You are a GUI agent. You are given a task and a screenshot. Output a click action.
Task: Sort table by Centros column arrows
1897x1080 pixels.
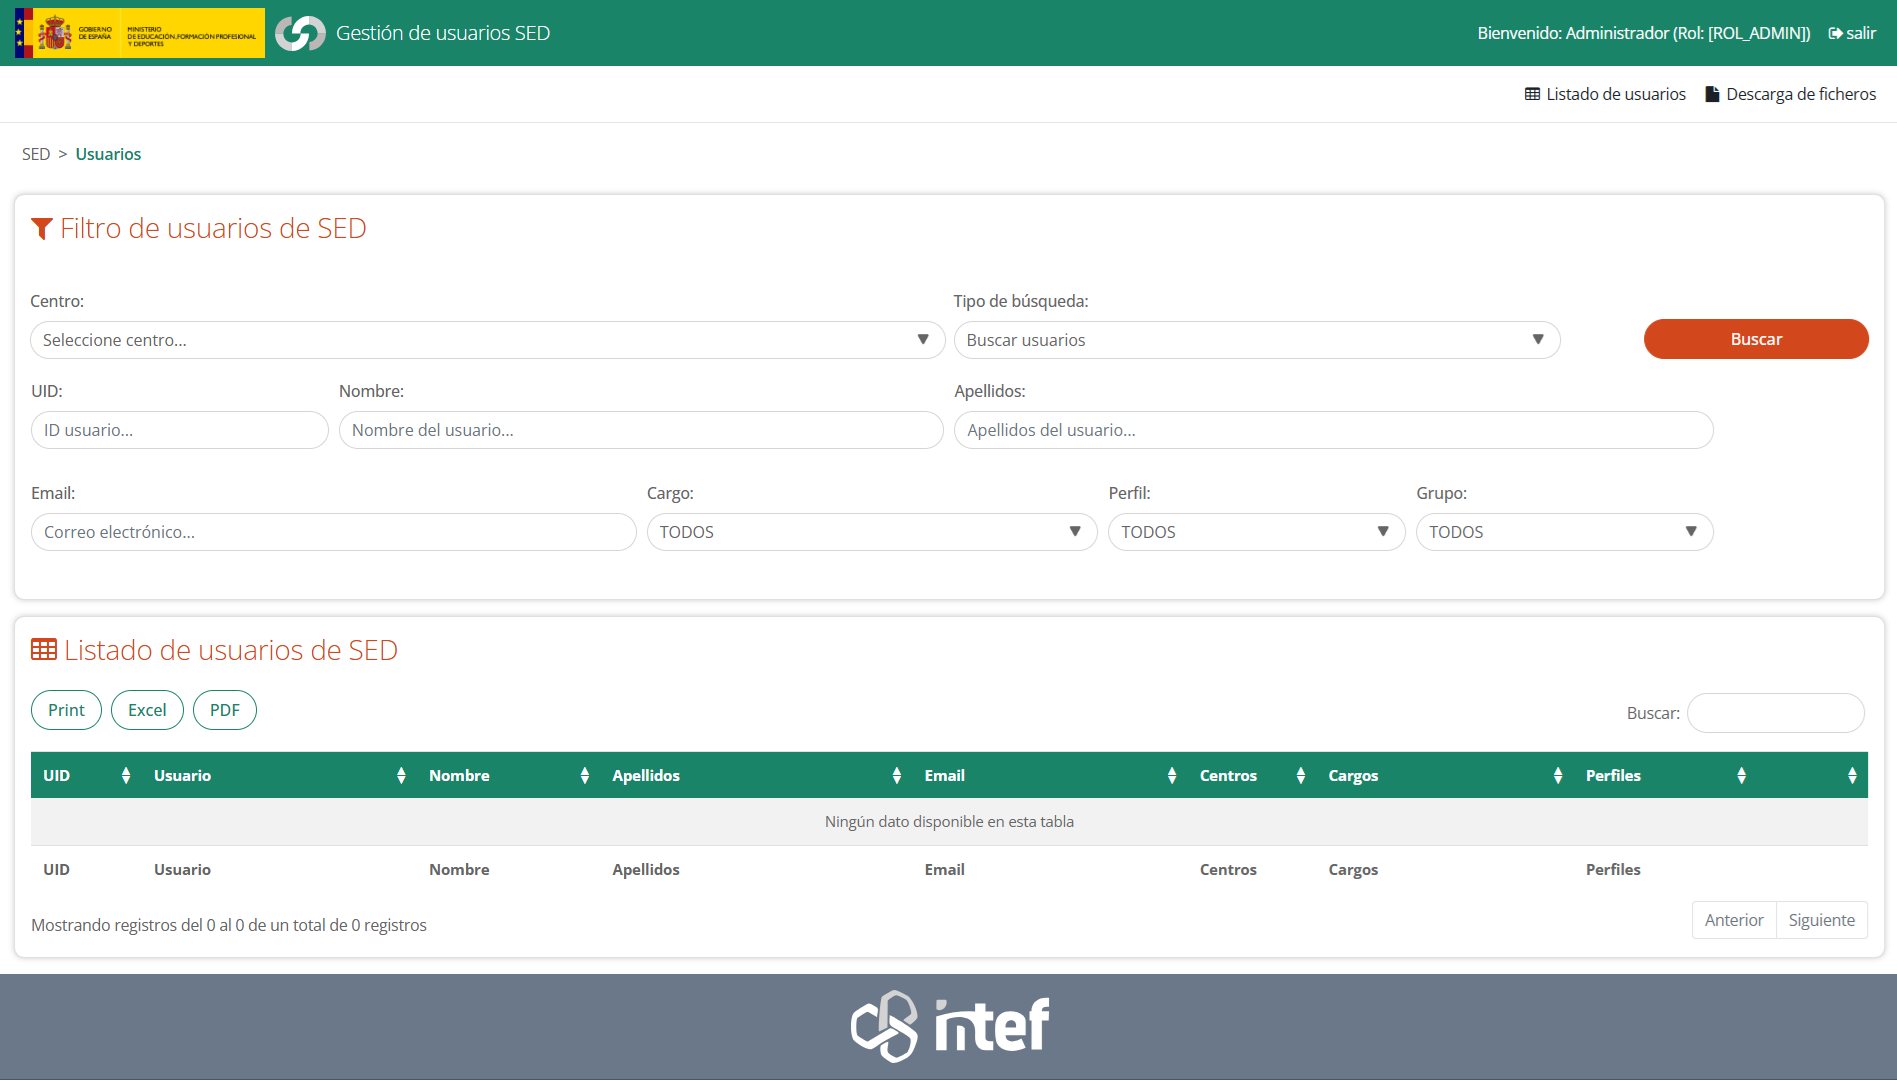[1301, 775]
